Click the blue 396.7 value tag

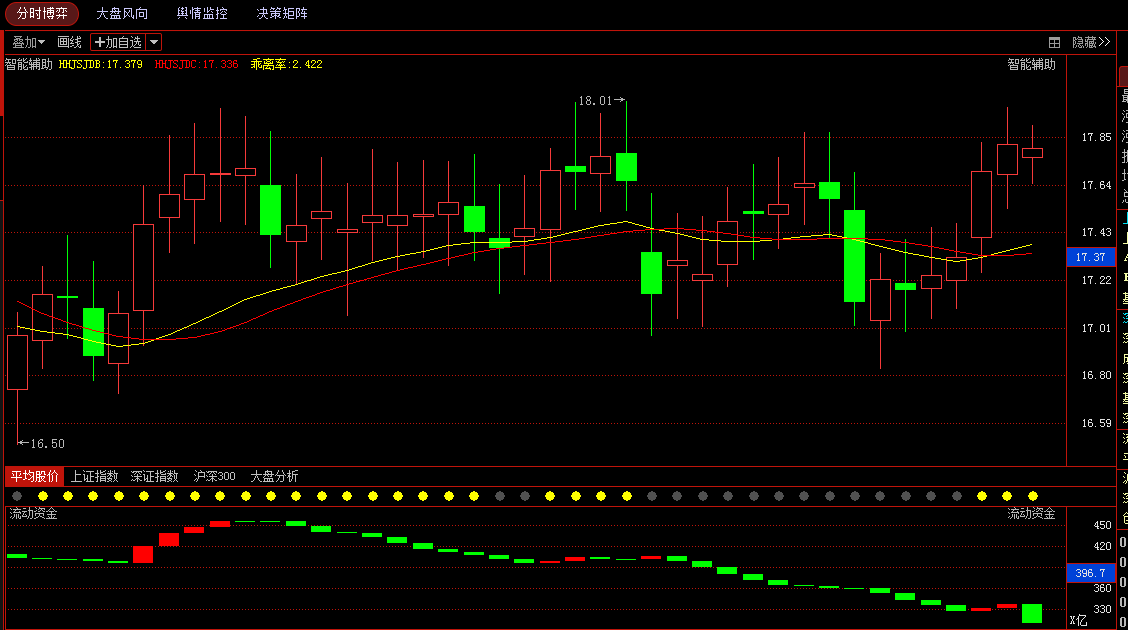click(x=1091, y=573)
